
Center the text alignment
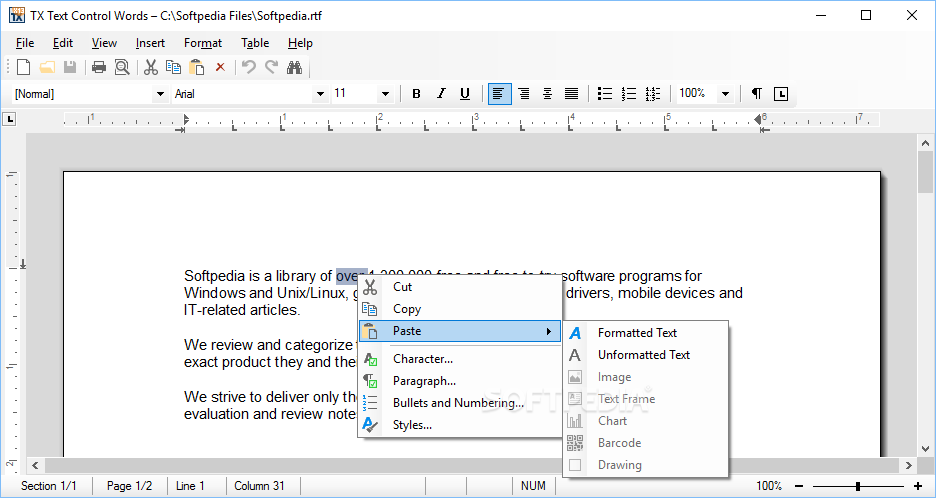point(547,94)
